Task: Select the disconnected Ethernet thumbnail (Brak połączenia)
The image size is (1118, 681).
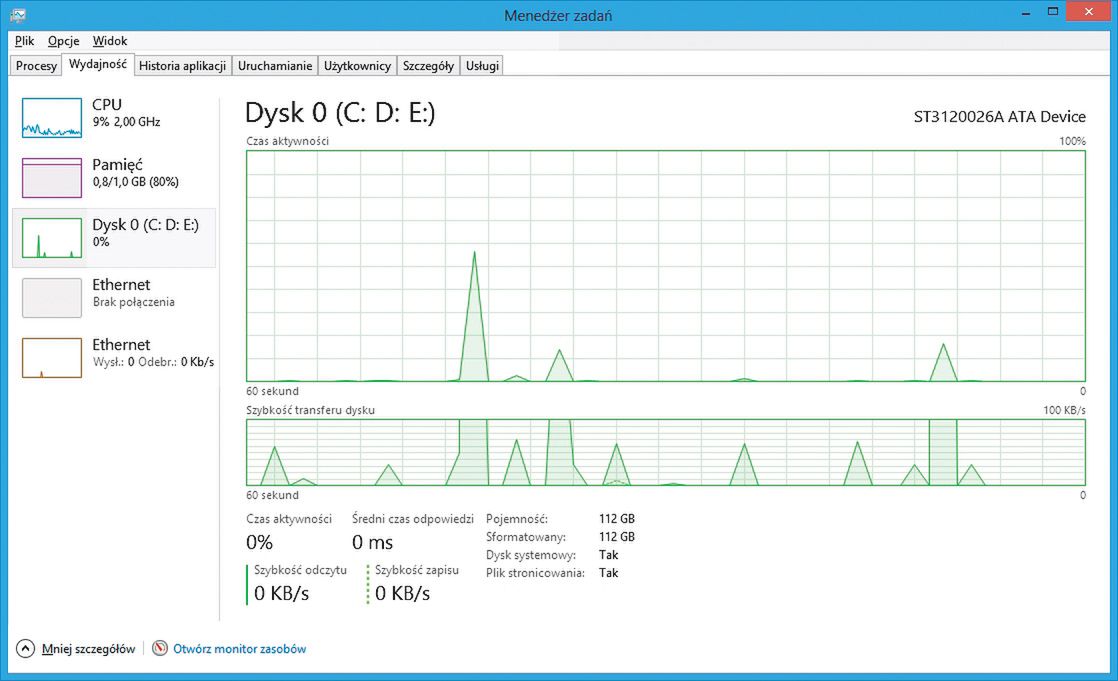Action: tap(52, 297)
